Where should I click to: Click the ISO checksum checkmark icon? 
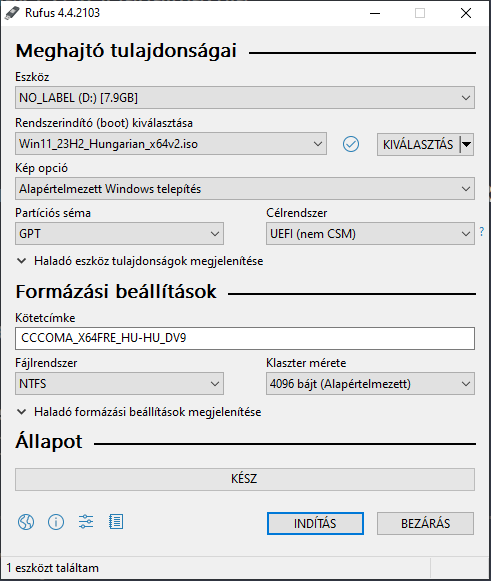[x=351, y=144]
